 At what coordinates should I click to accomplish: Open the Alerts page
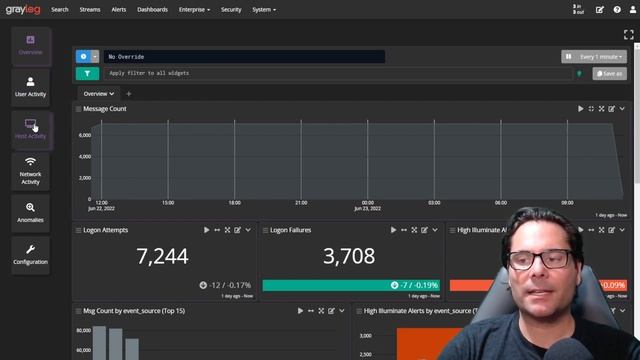point(118,9)
